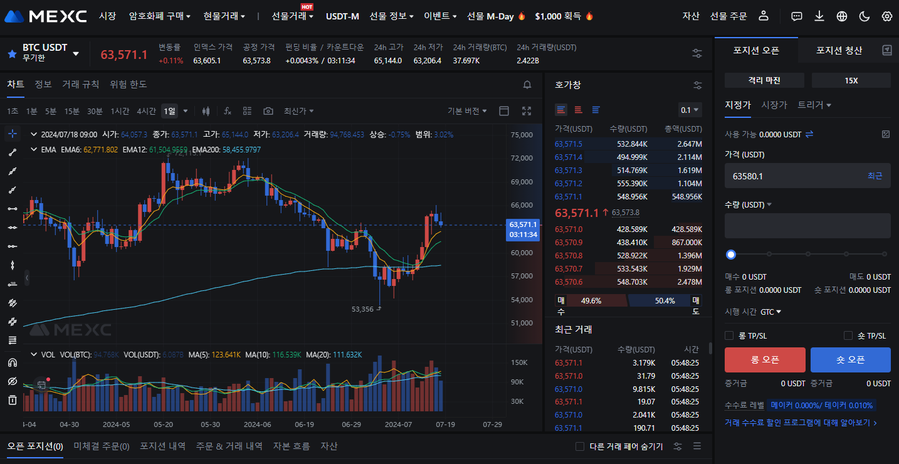Click the price input field
This screenshot has height=464, width=899.
[807, 176]
